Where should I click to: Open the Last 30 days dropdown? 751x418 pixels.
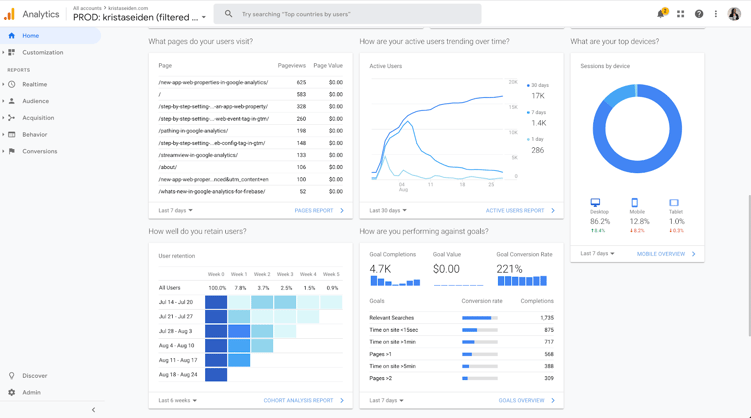(x=388, y=210)
